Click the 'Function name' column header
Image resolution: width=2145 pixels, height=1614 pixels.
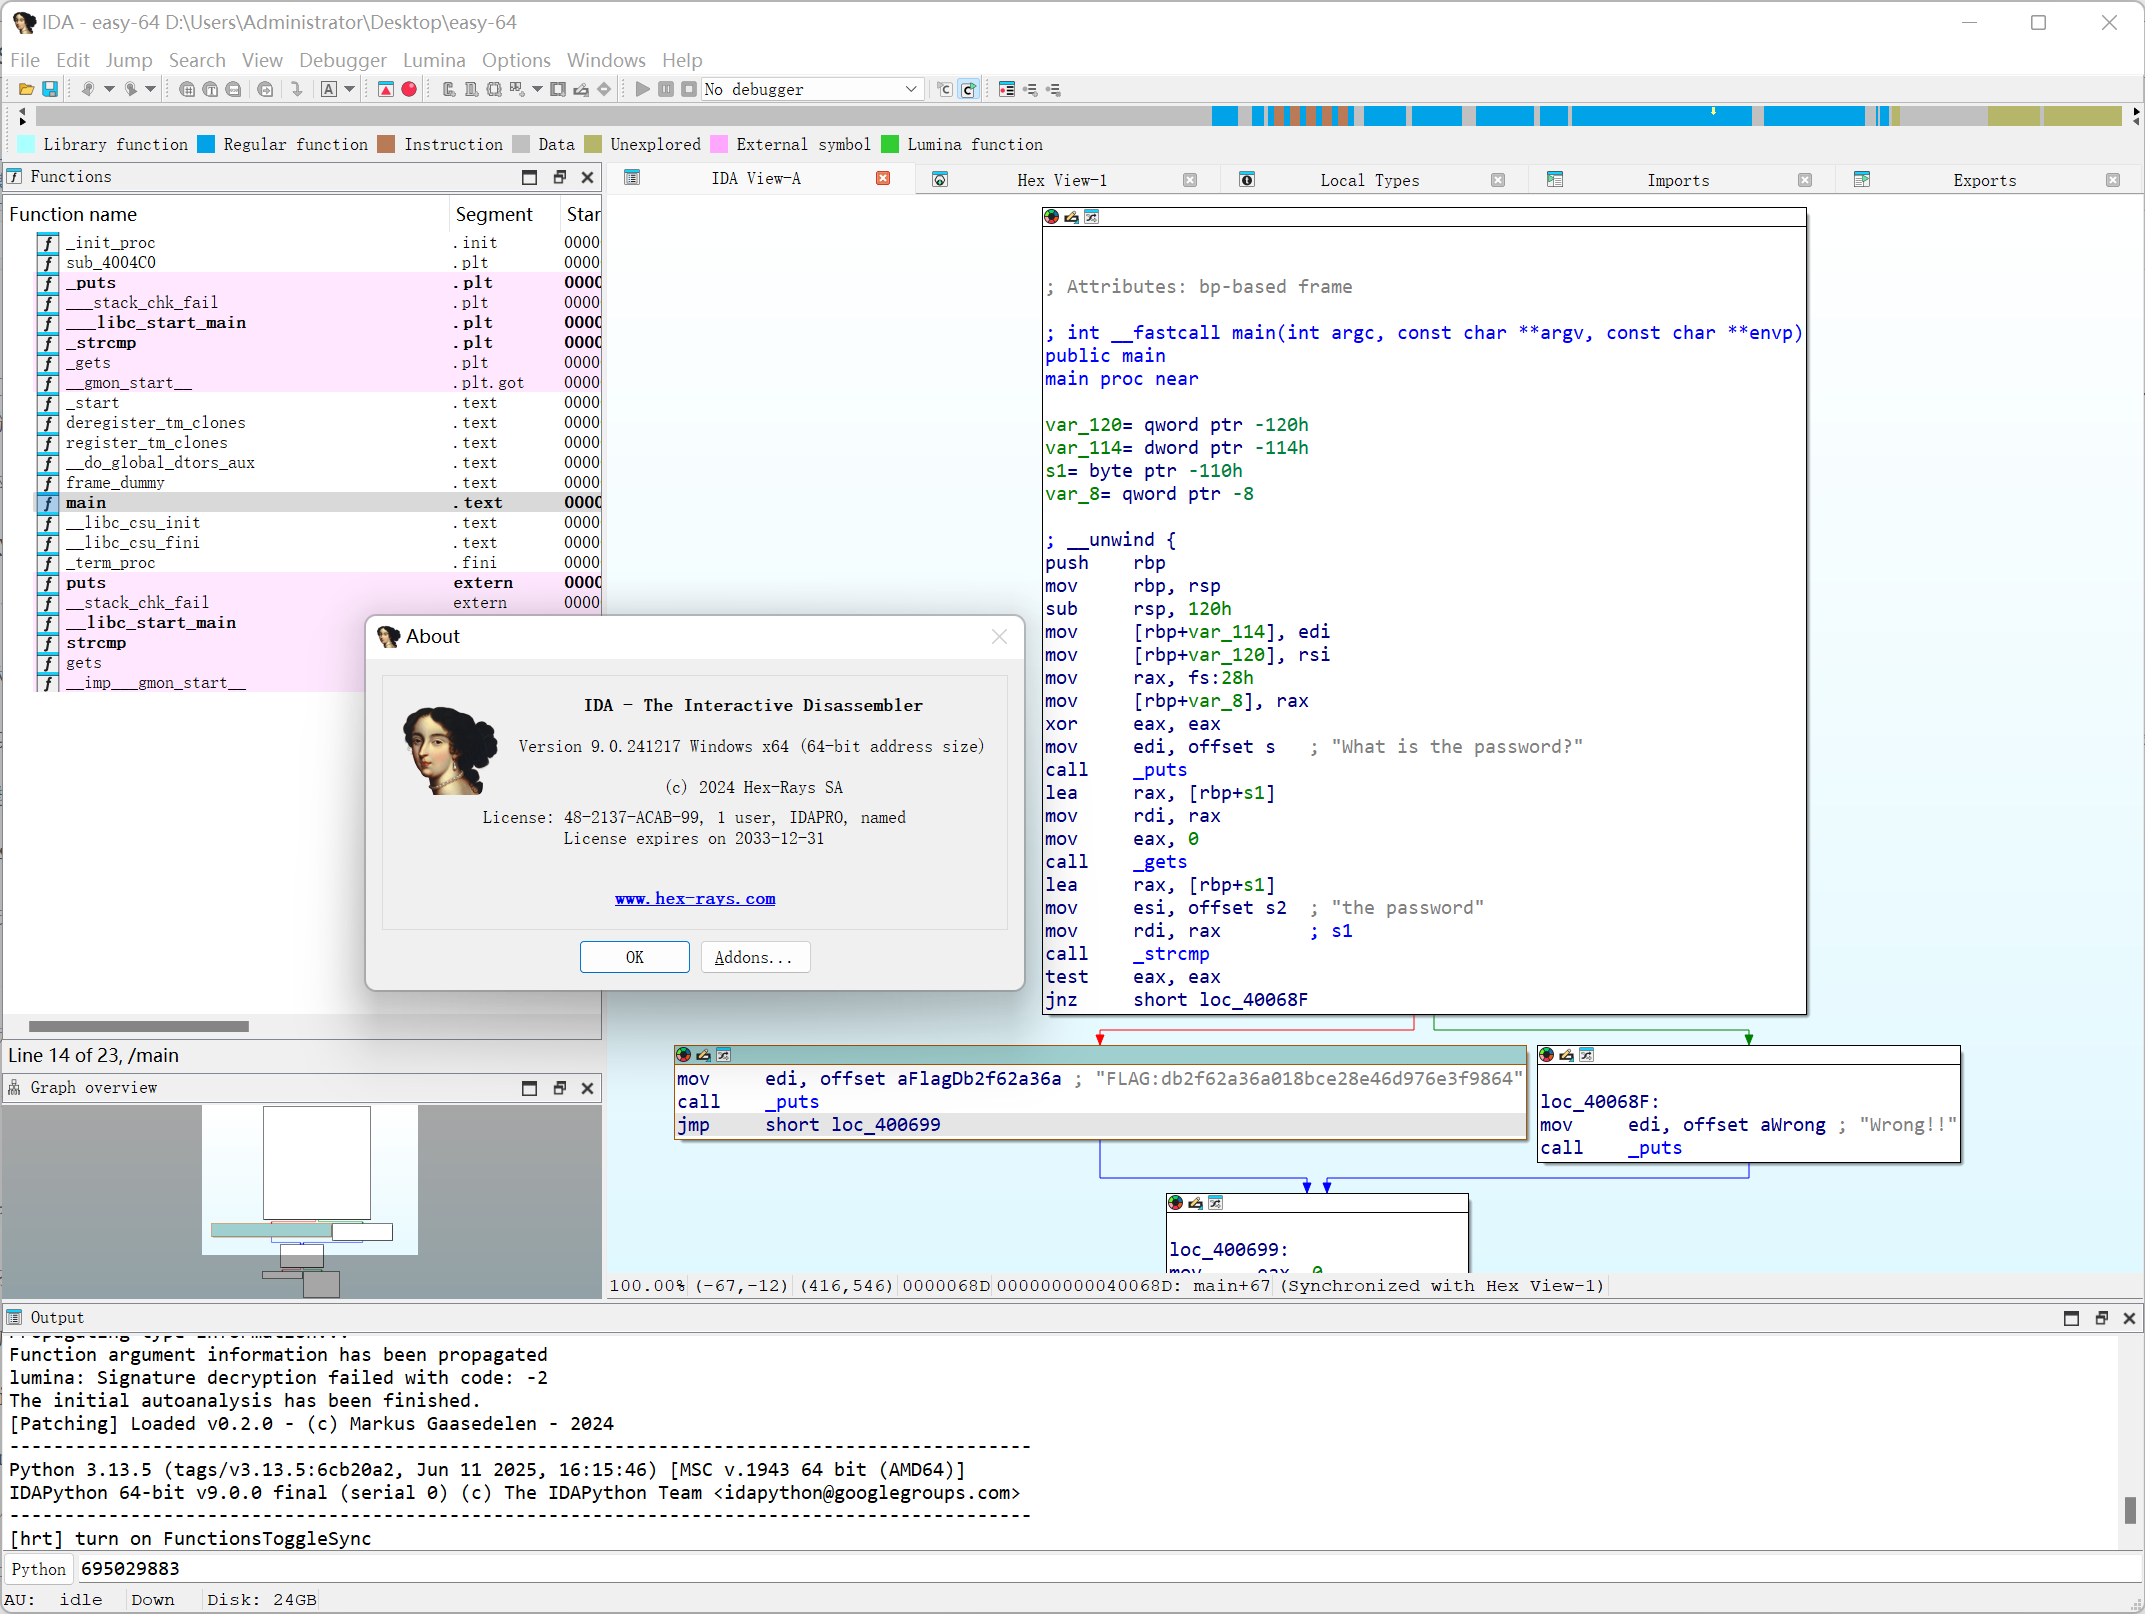[x=227, y=214]
